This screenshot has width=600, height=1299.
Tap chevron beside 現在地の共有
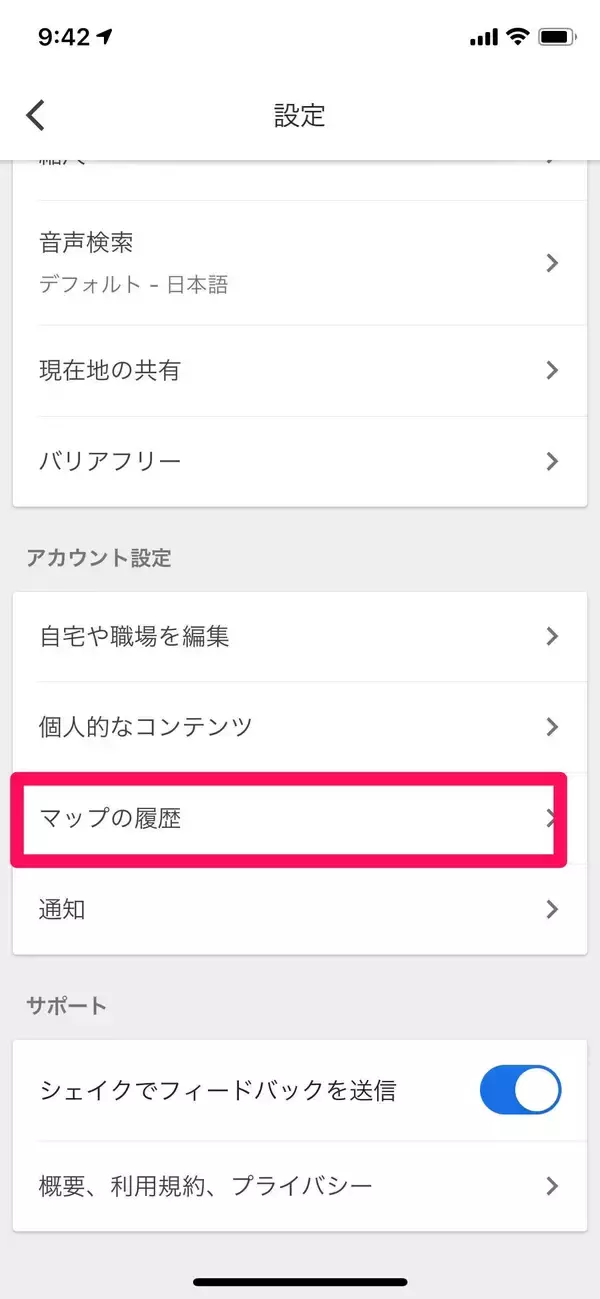552,370
